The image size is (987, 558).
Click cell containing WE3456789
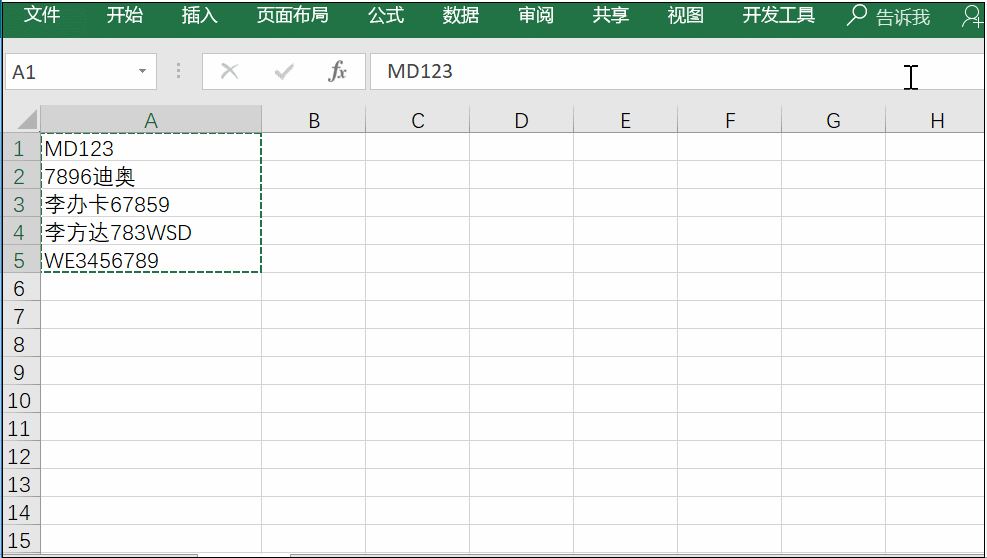151,259
